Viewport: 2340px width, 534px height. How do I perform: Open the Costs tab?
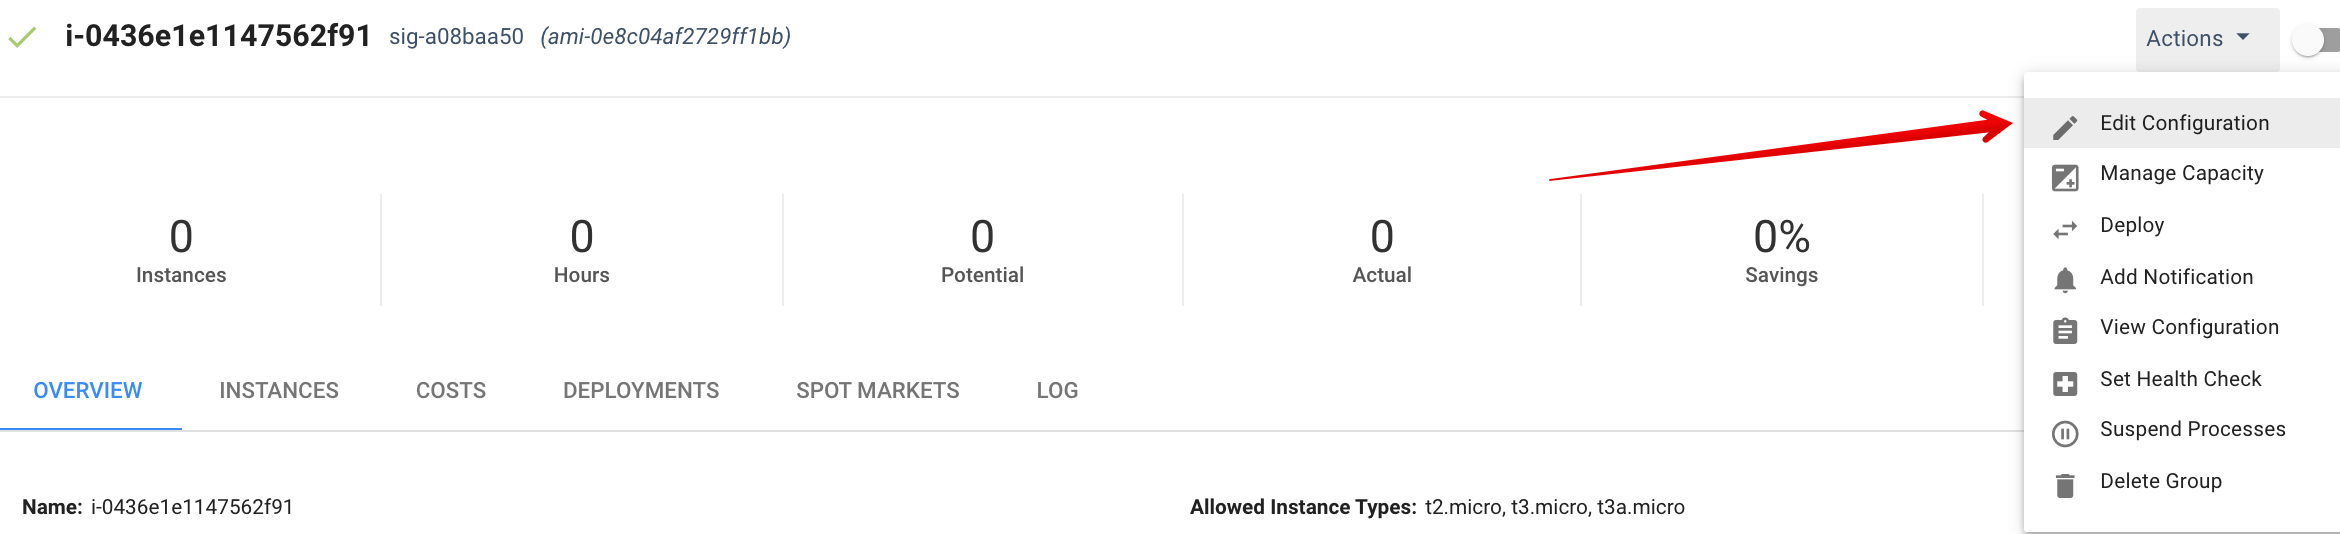[451, 391]
